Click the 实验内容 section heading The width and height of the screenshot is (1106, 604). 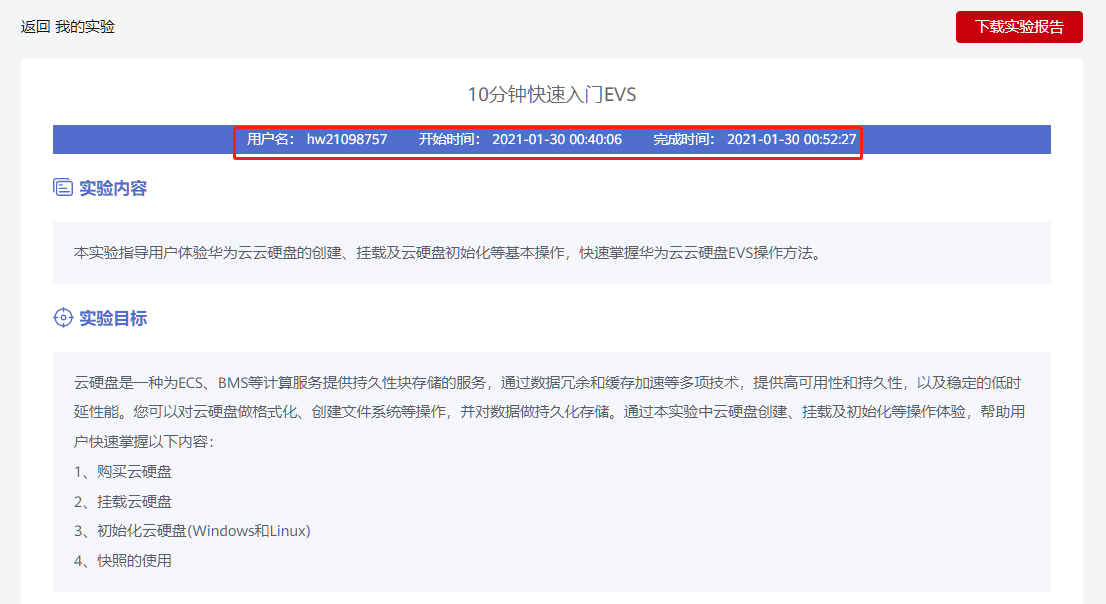(113, 188)
